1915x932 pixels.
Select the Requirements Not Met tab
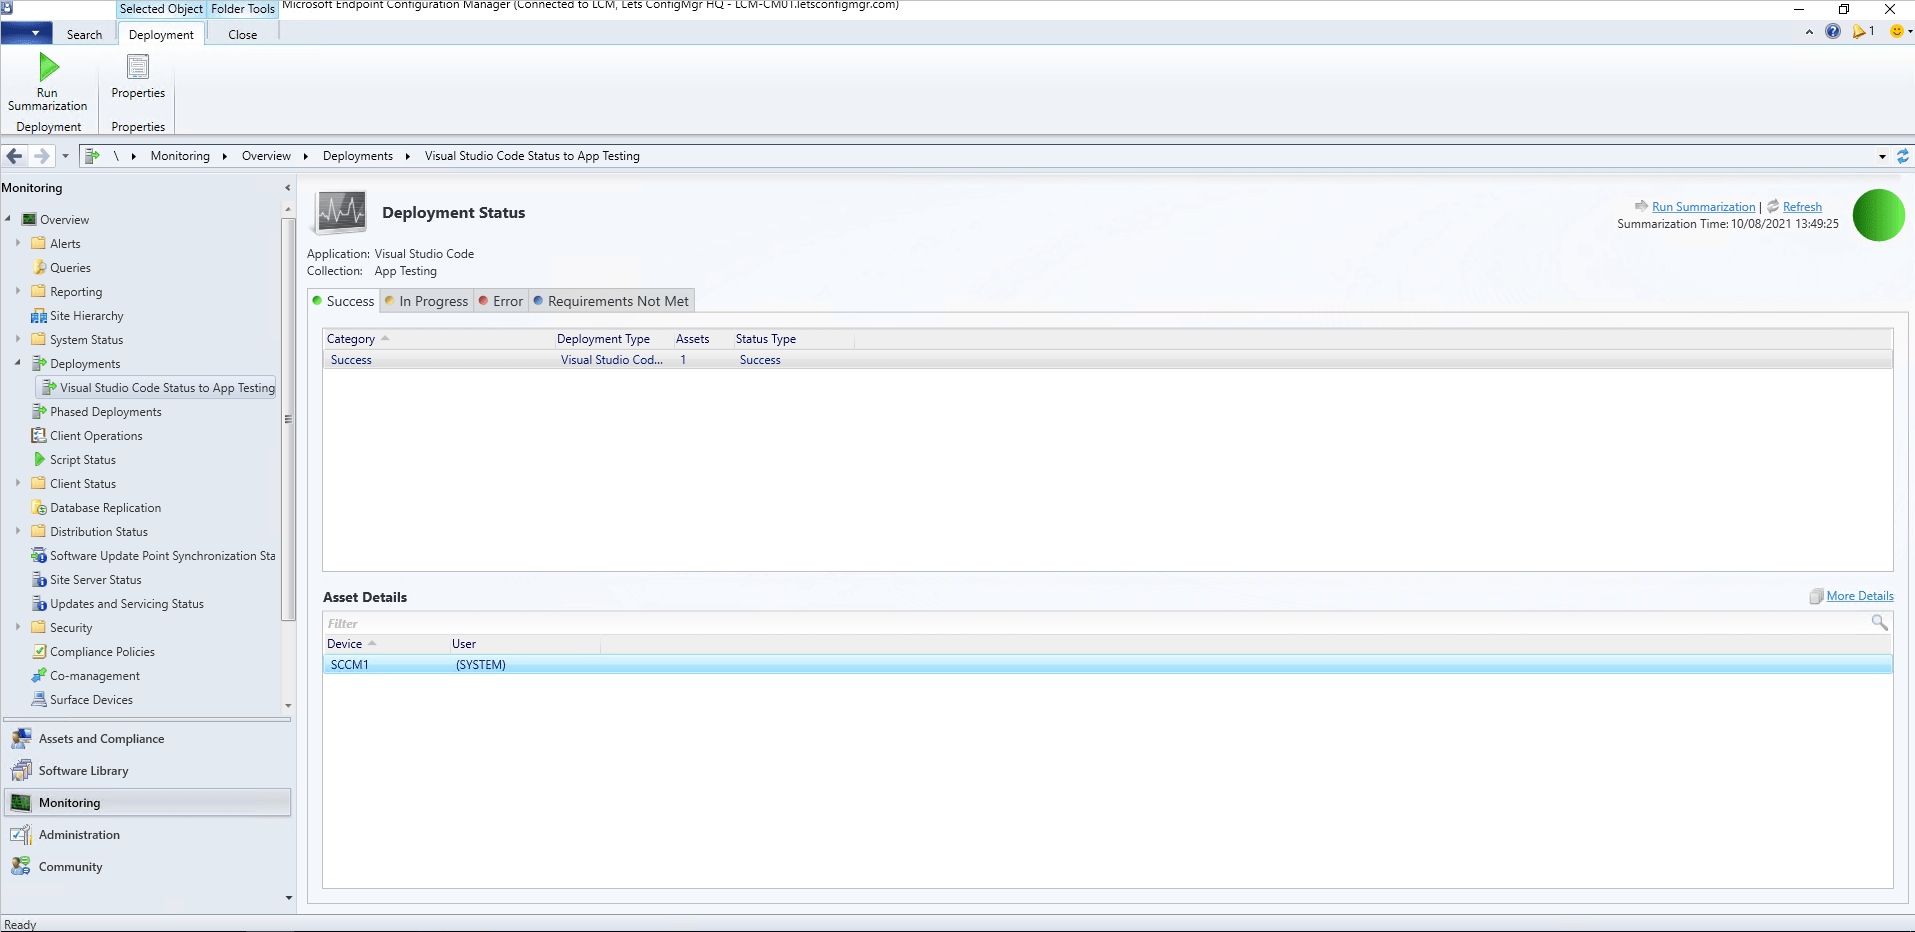611,301
